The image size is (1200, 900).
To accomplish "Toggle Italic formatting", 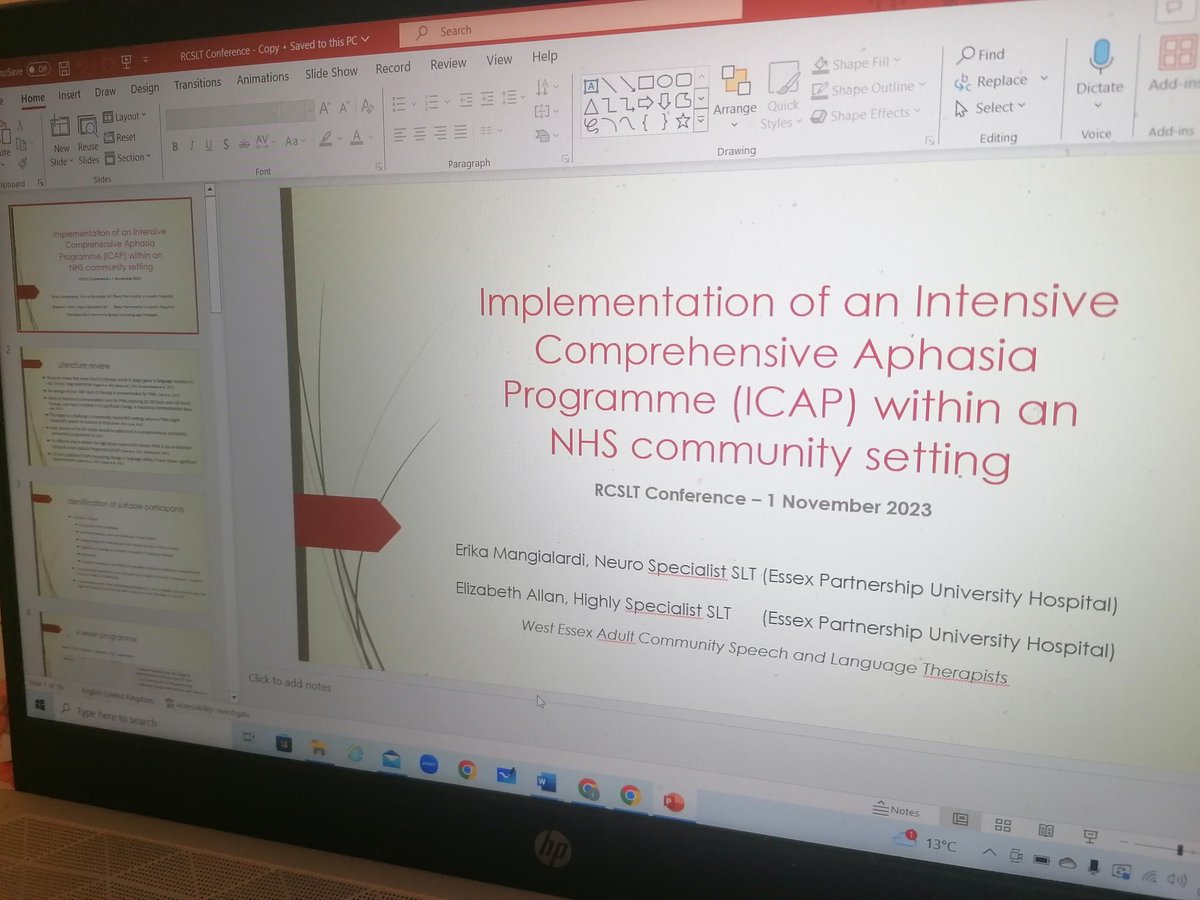I will 191,146.
